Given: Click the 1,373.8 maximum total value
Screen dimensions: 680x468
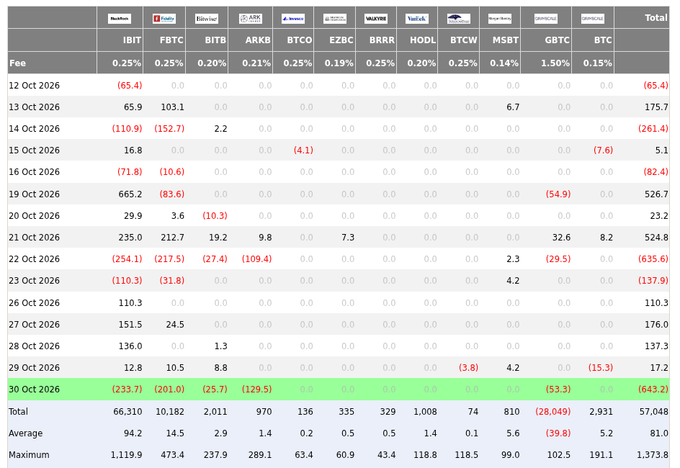Looking at the screenshot, I should (x=653, y=455).
